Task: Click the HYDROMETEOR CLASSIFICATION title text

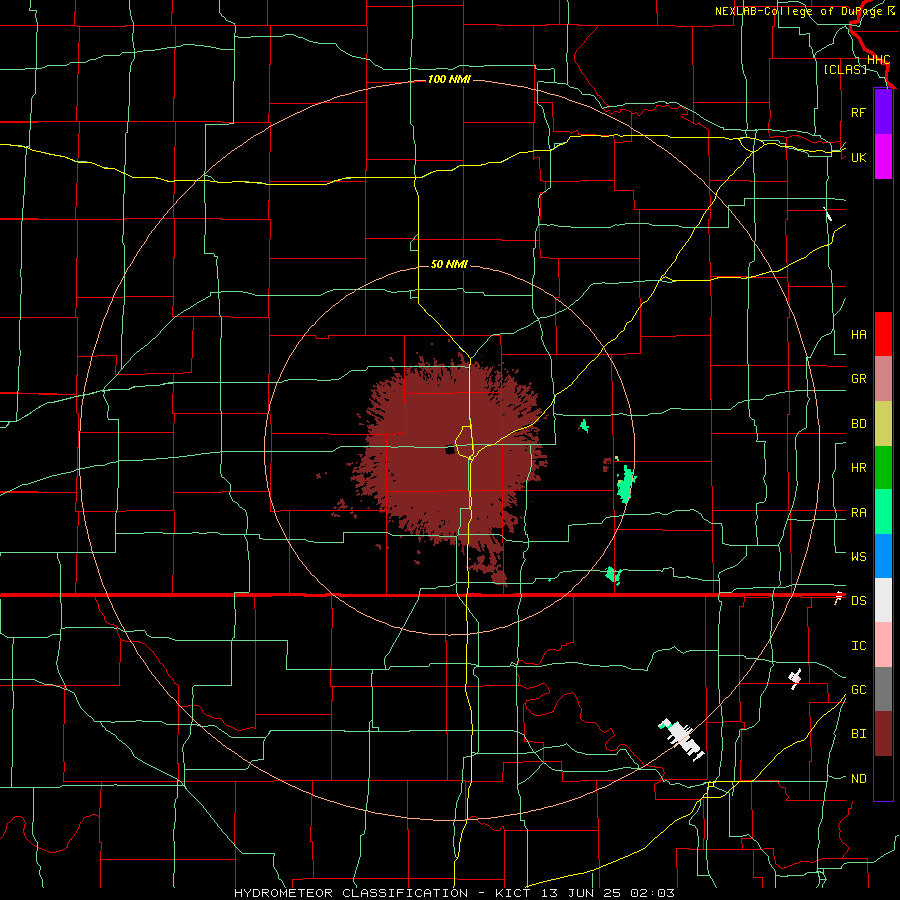Action: pyautogui.click(x=351, y=893)
